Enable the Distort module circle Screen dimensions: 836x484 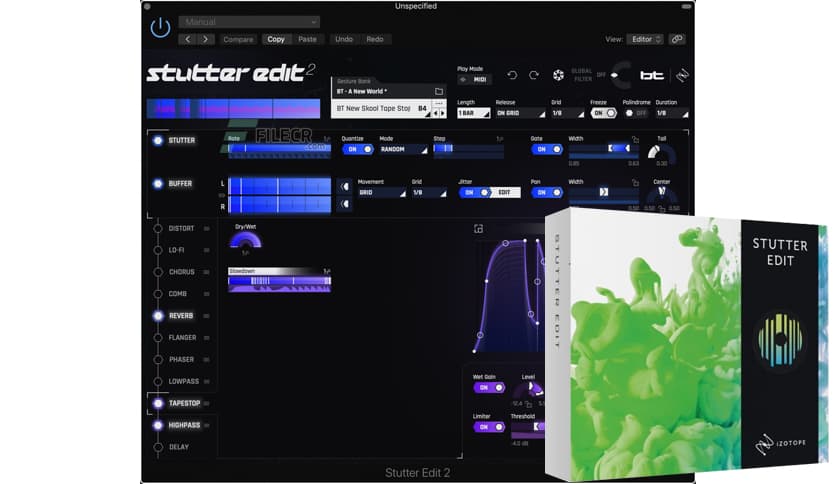(x=158, y=229)
